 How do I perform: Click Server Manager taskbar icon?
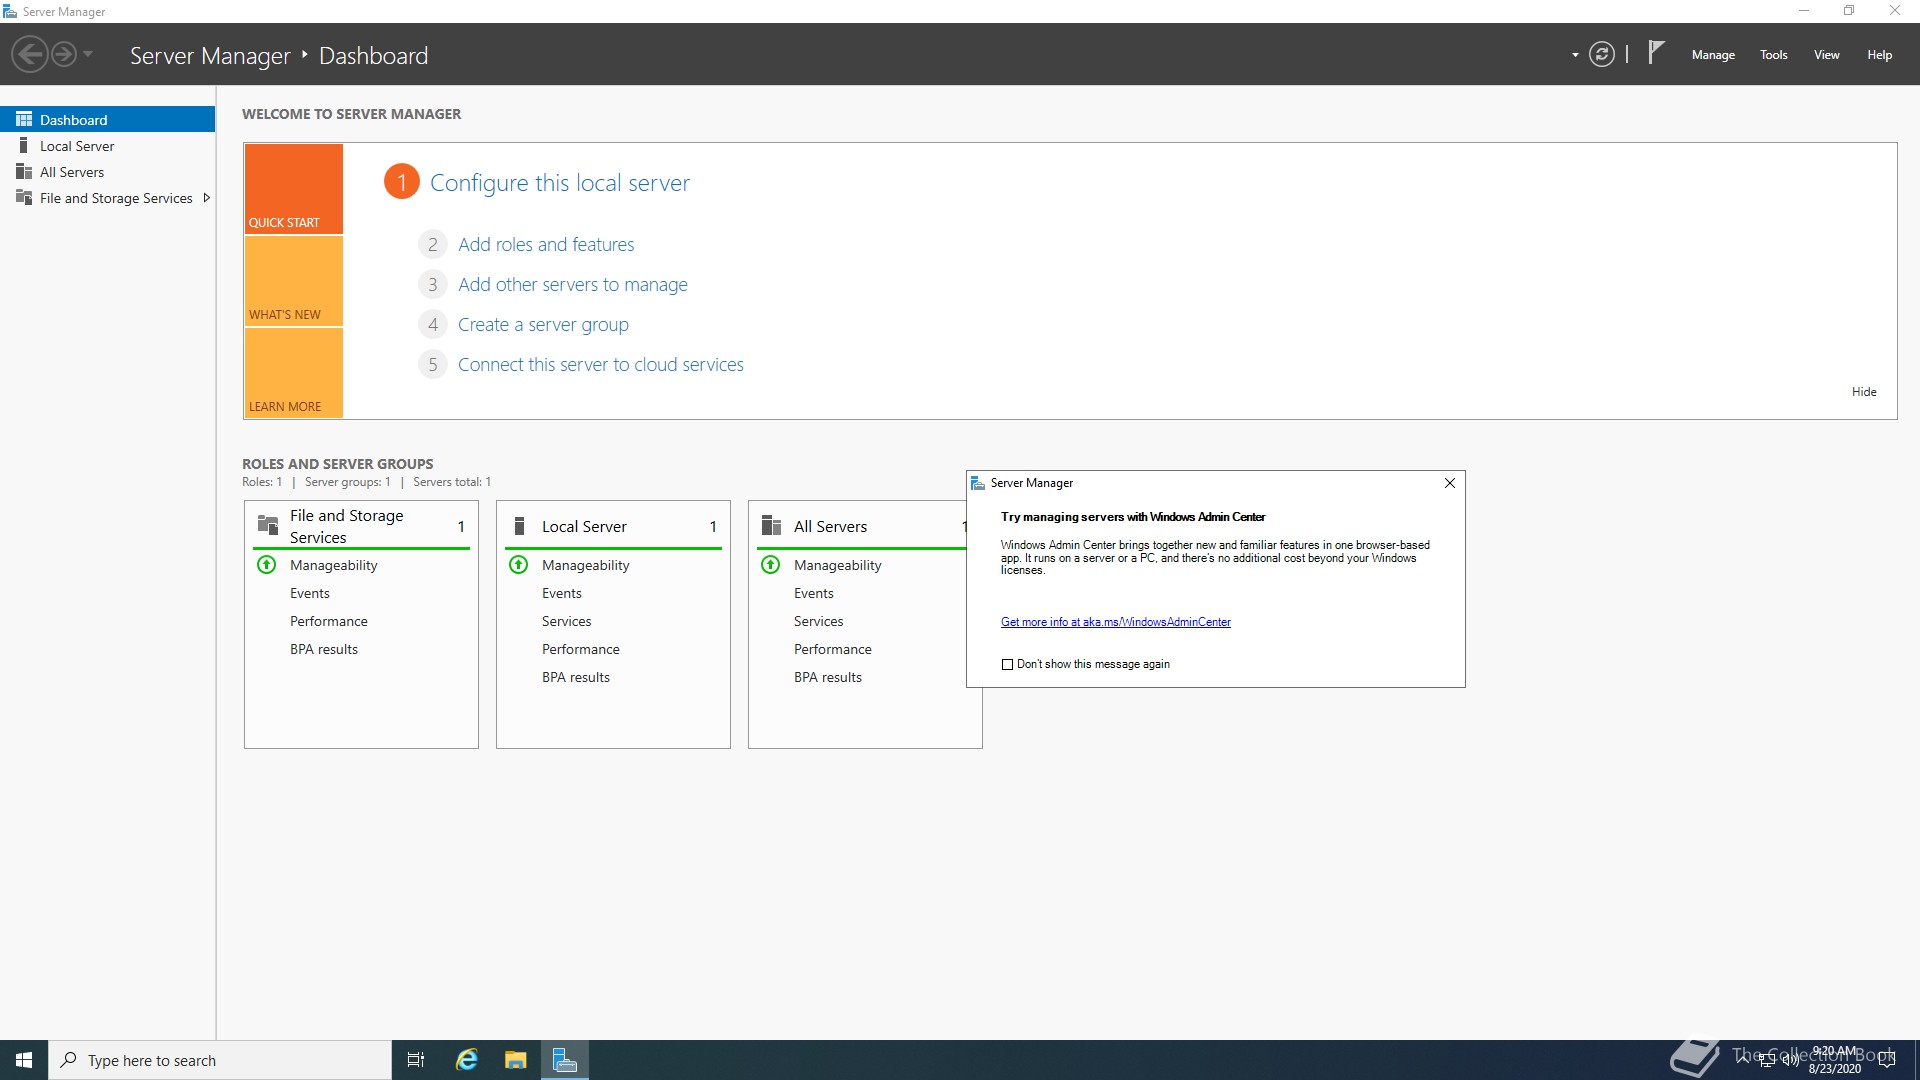pos(565,1060)
